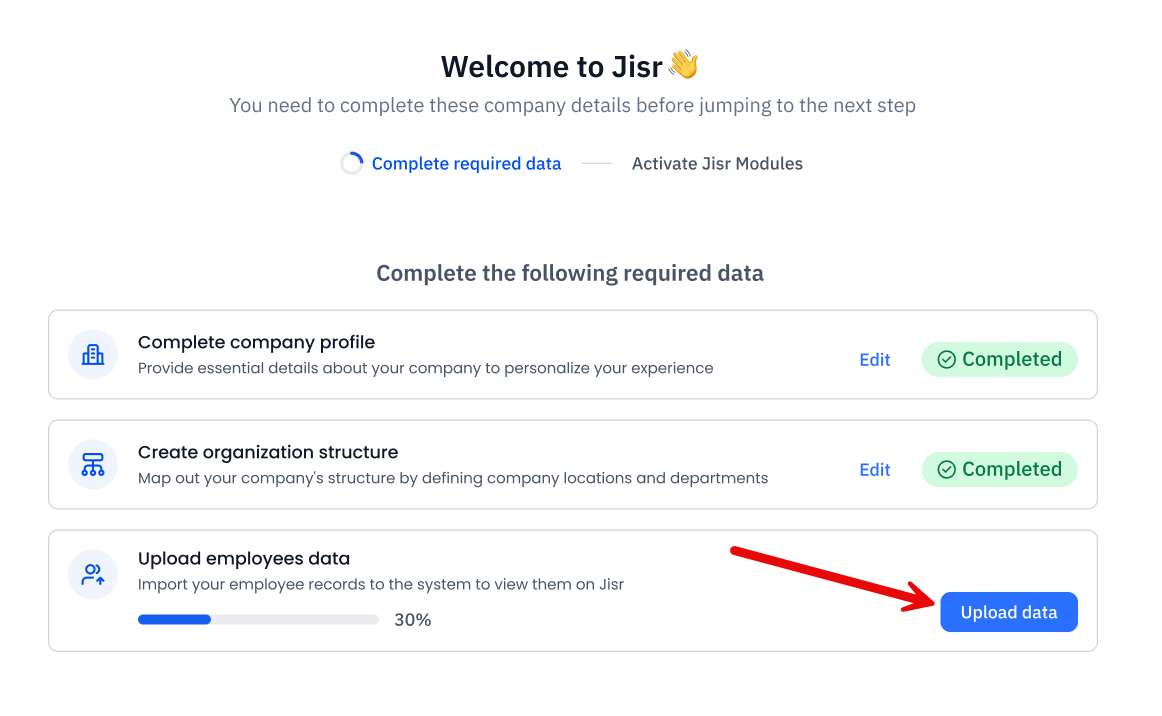Click the connector line between onboarding steps
1162x716 pixels.
click(596, 163)
